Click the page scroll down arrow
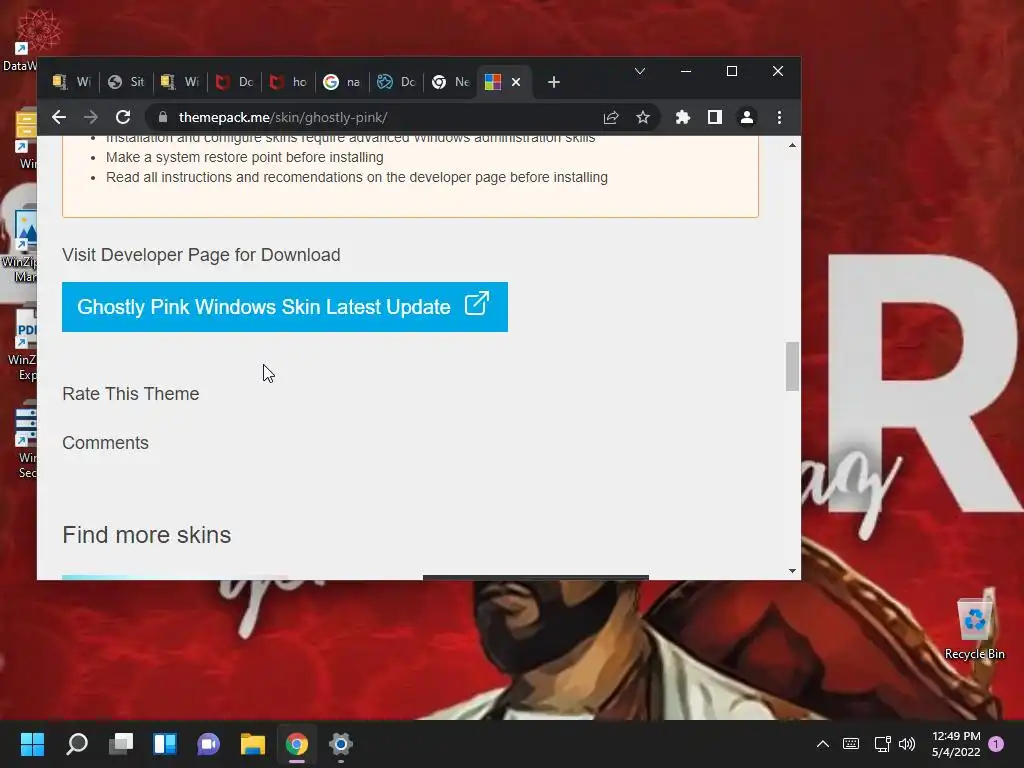The image size is (1024, 768). (x=792, y=571)
